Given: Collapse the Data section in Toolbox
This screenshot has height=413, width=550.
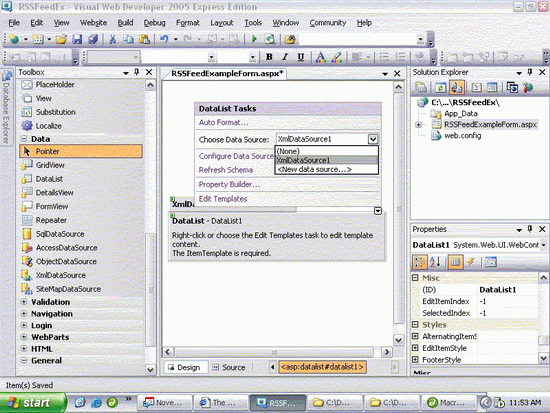Looking at the screenshot, I should 24,139.
